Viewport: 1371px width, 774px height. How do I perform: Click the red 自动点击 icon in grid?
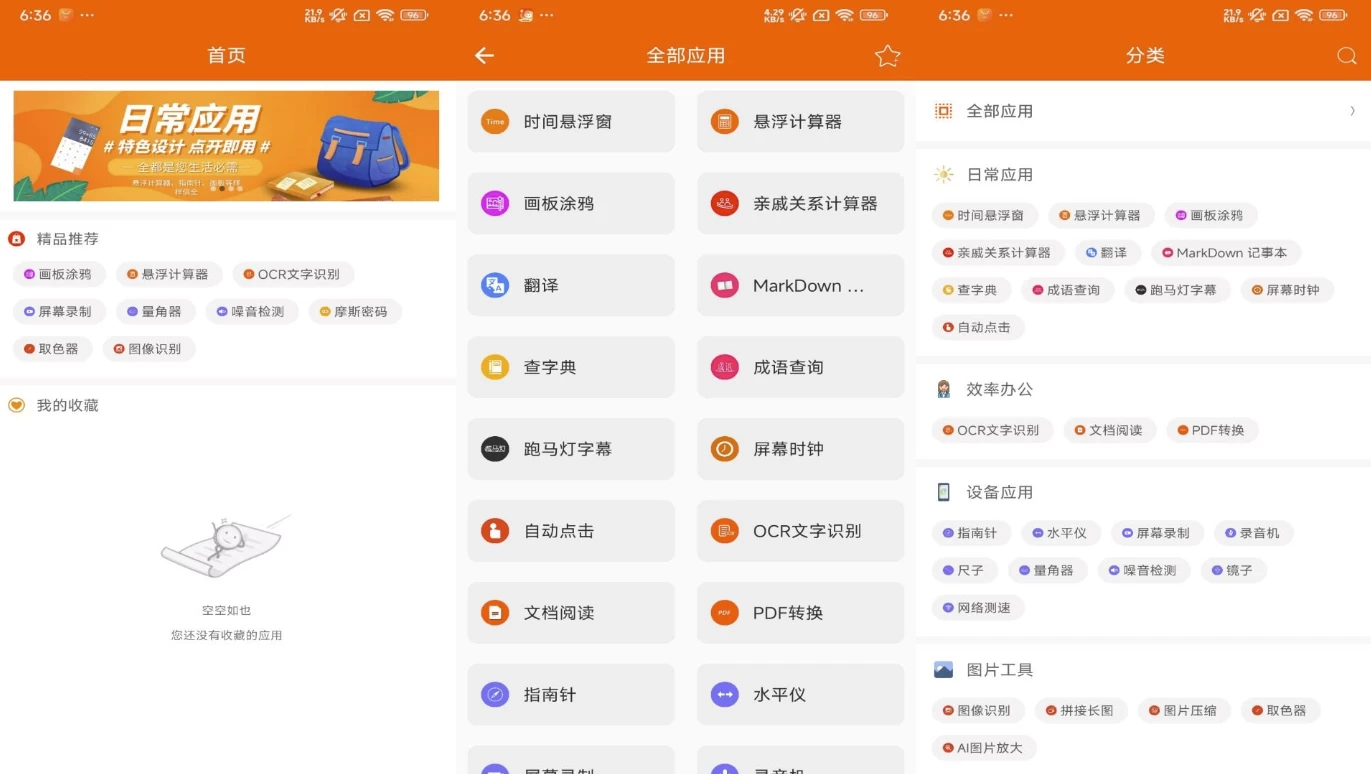pyautogui.click(x=495, y=531)
